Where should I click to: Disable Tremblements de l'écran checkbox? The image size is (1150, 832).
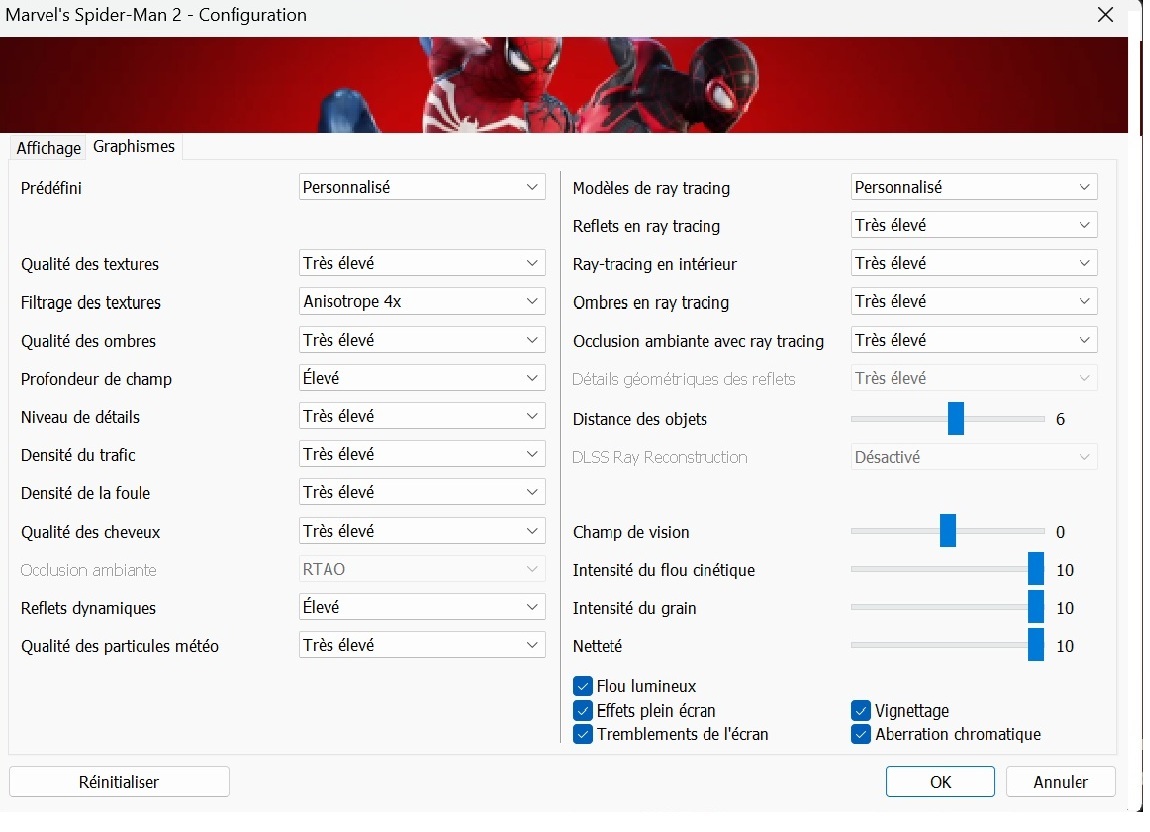pos(582,734)
